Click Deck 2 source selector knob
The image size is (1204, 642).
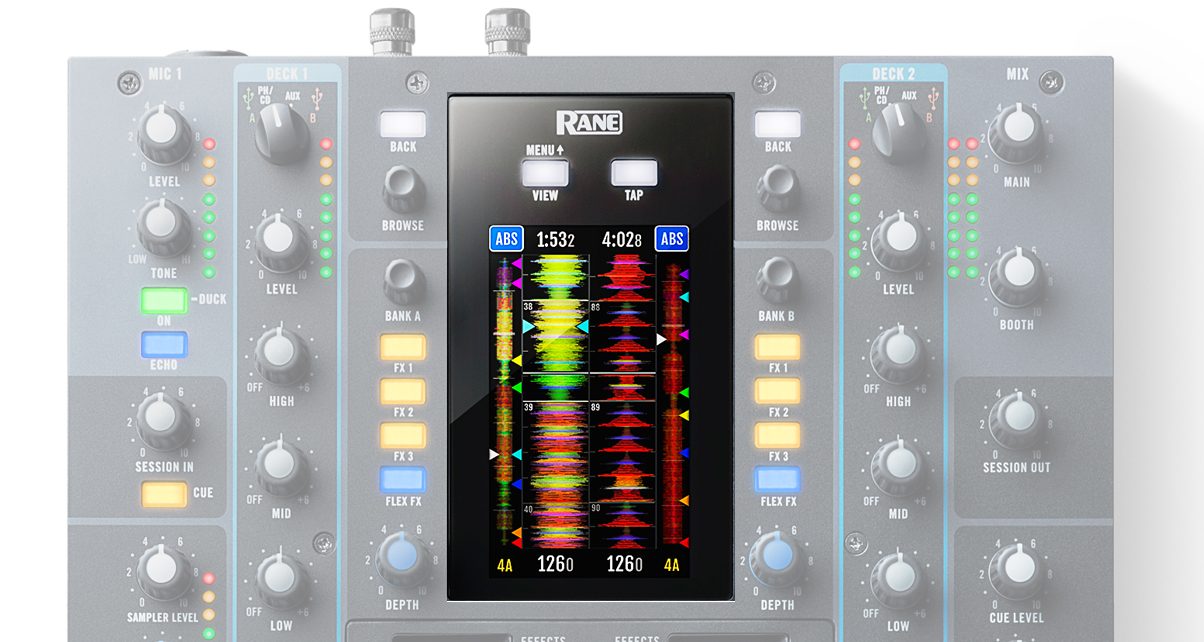[898, 135]
